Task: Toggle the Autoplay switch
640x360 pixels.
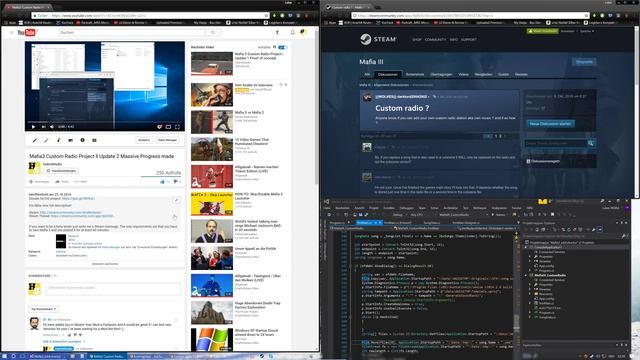Action: (x=282, y=47)
